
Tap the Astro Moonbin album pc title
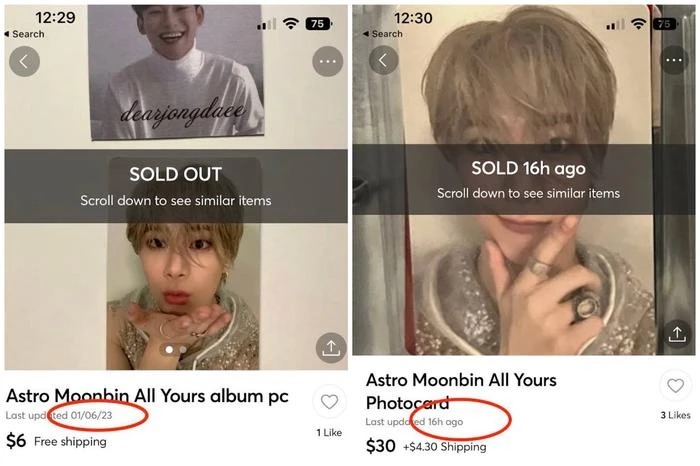[147, 396]
